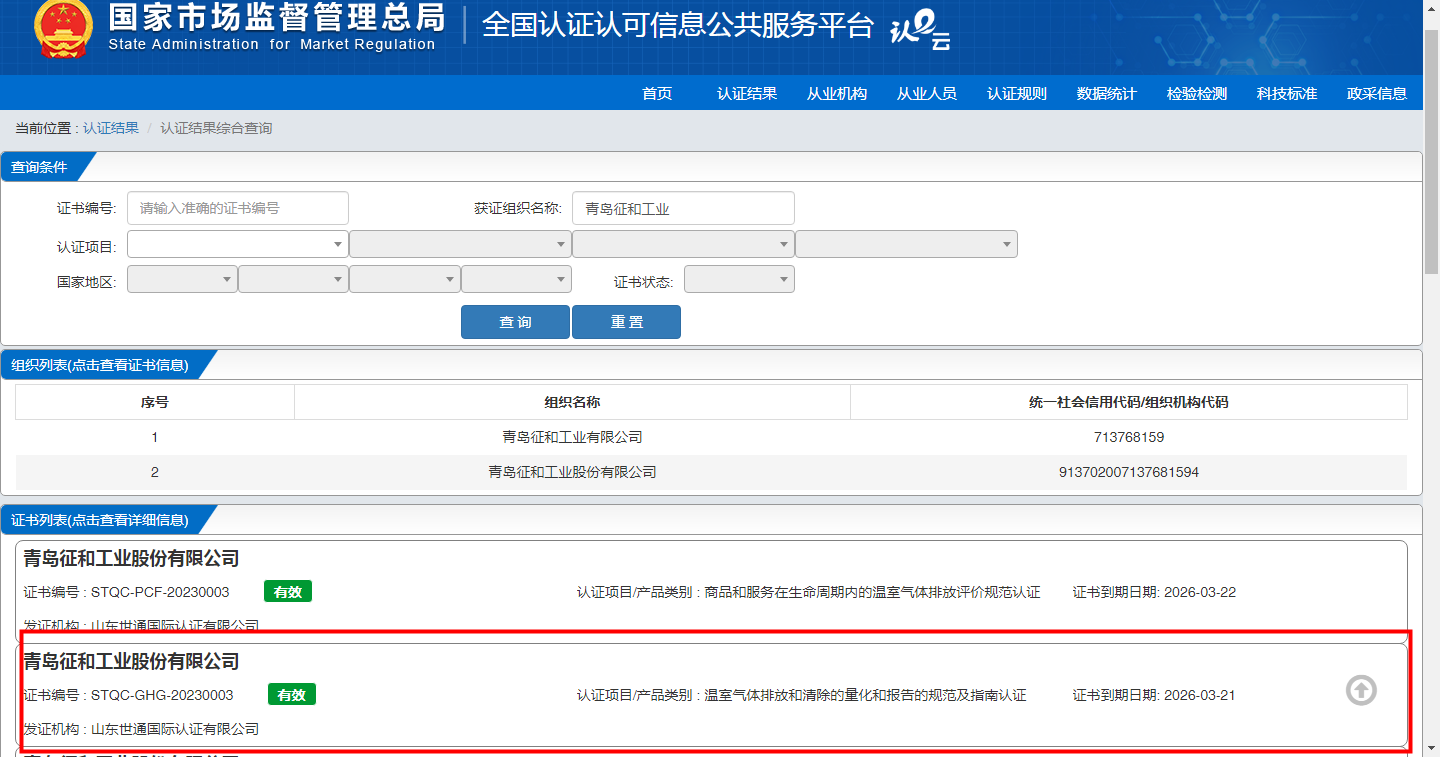The image size is (1440, 757).
Task: Click the 认证结果综合查询 breadcrumb text
Action: pyautogui.click(x=216, y=128)
